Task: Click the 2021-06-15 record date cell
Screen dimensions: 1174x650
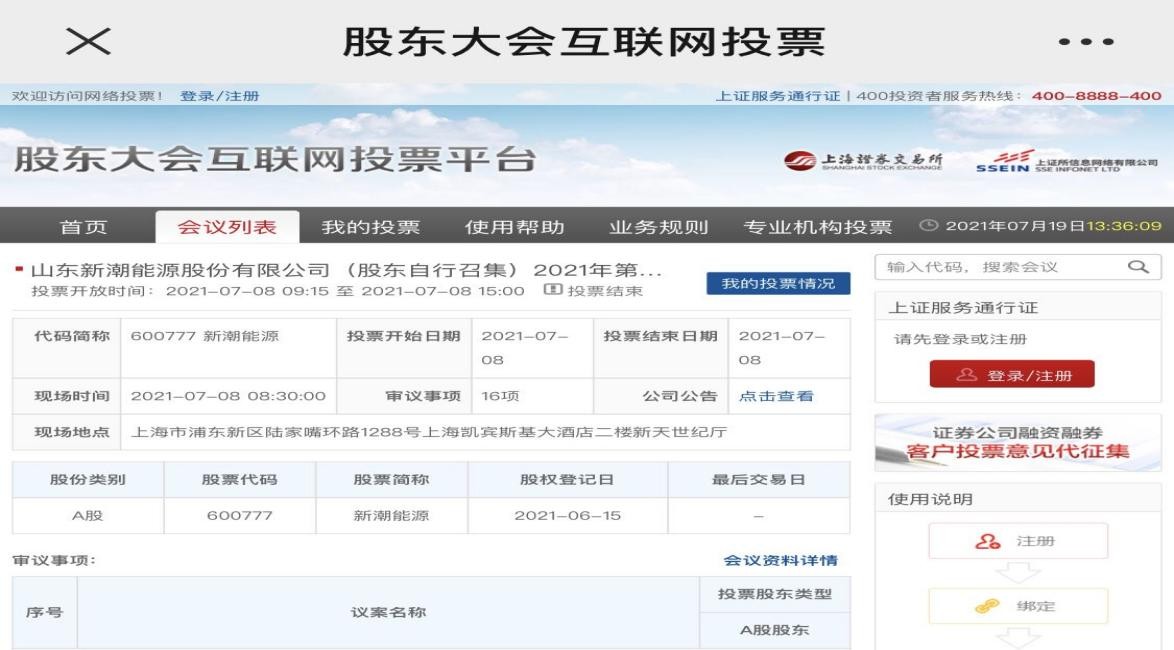Action: click(568, 515)
